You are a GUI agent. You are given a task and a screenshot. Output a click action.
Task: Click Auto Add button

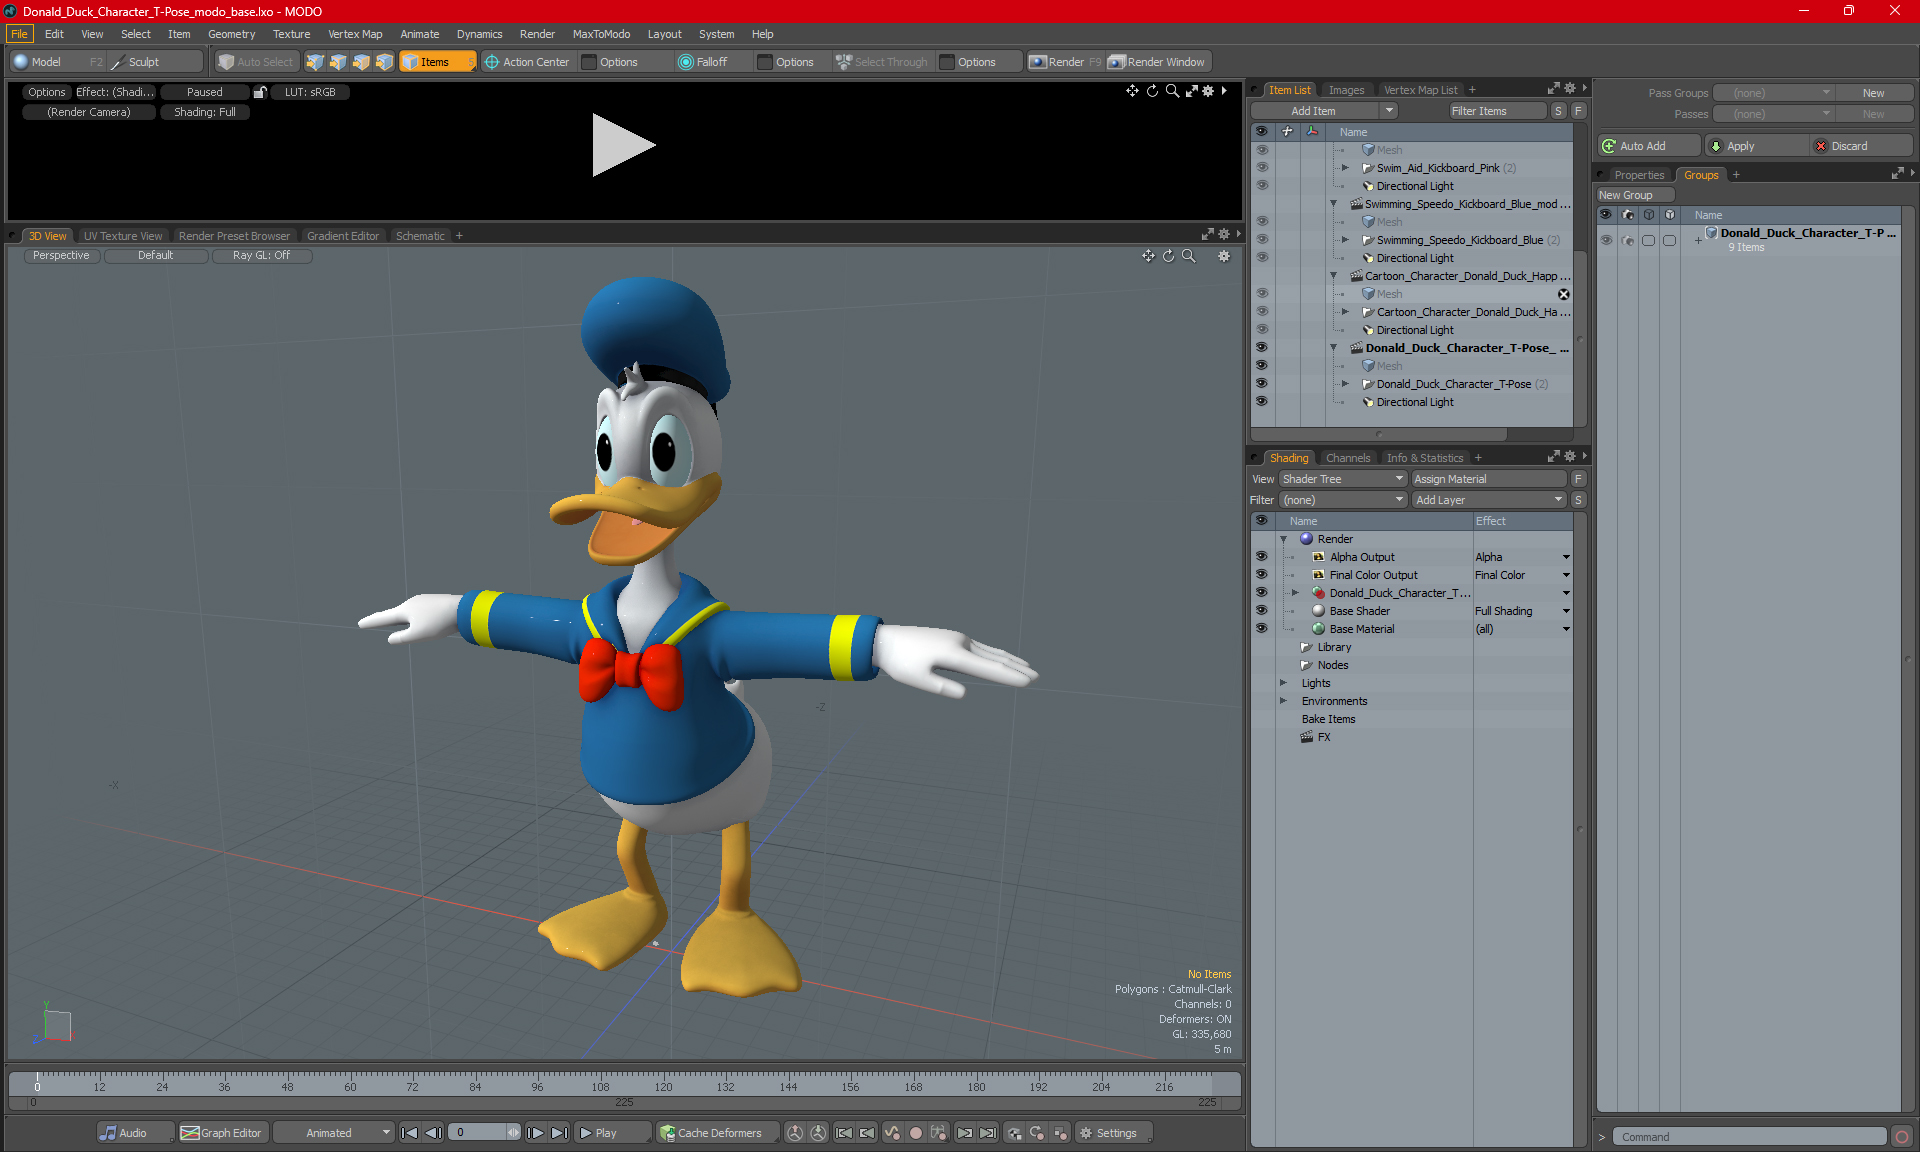[x=1647, y=146]
